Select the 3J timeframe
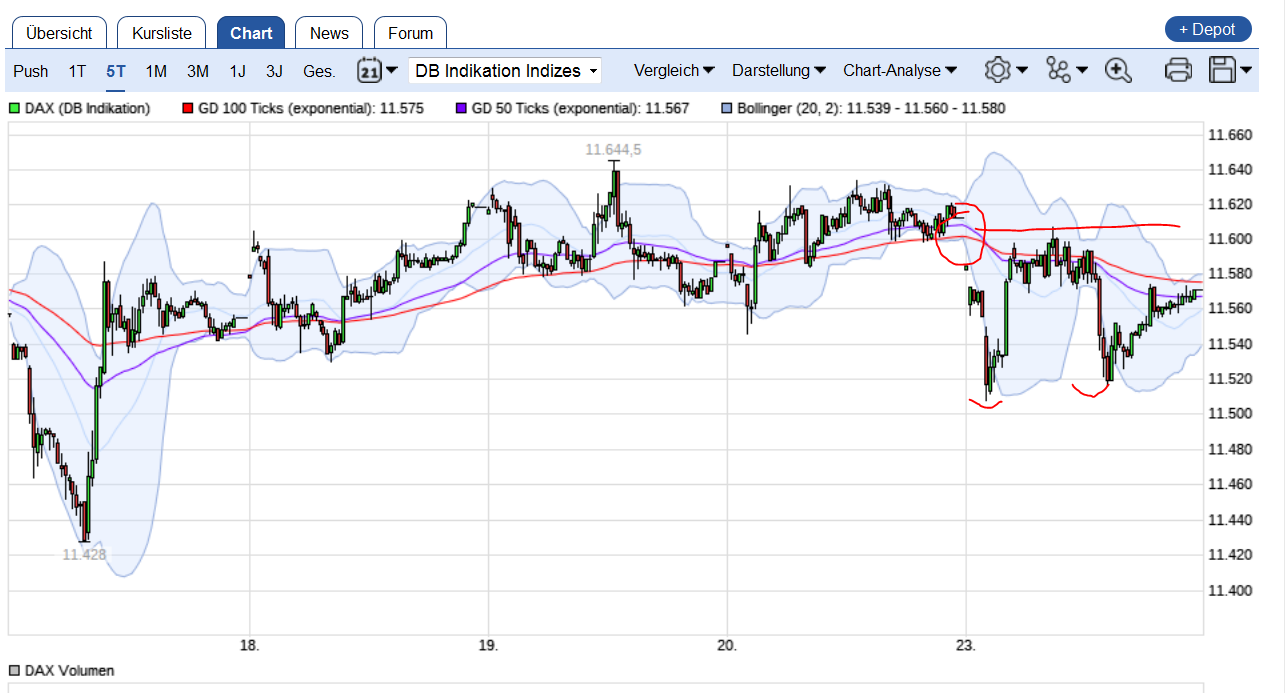Viewport: 1285px width, 693px height. coord(274,71)
